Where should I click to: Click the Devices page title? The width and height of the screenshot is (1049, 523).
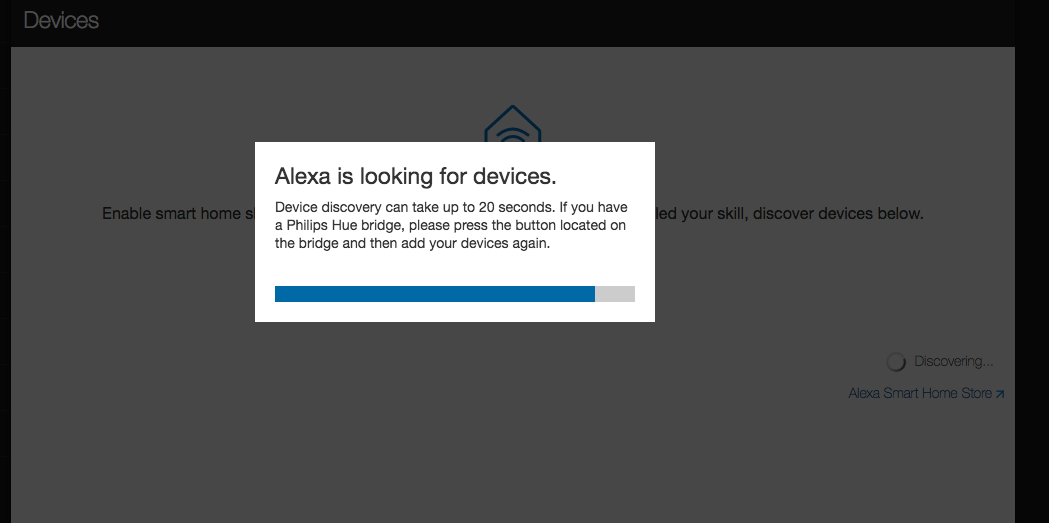(x=61, y=20)
